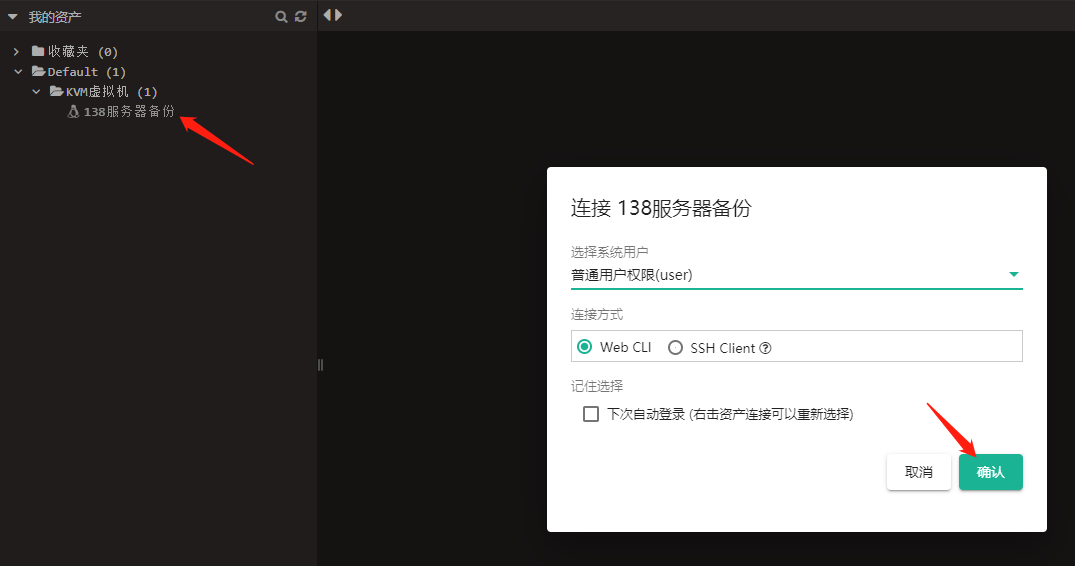This screenshot has width=1075, height=566.
Task: Select the SSH Client radio button
Action: [x=675, y=347]
